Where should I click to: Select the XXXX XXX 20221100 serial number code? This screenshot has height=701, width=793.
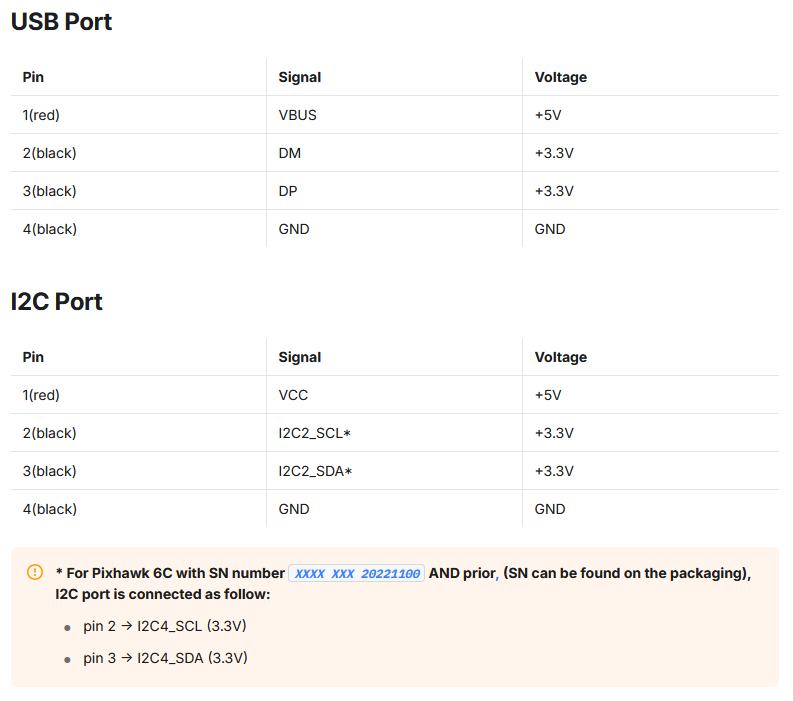356,574
